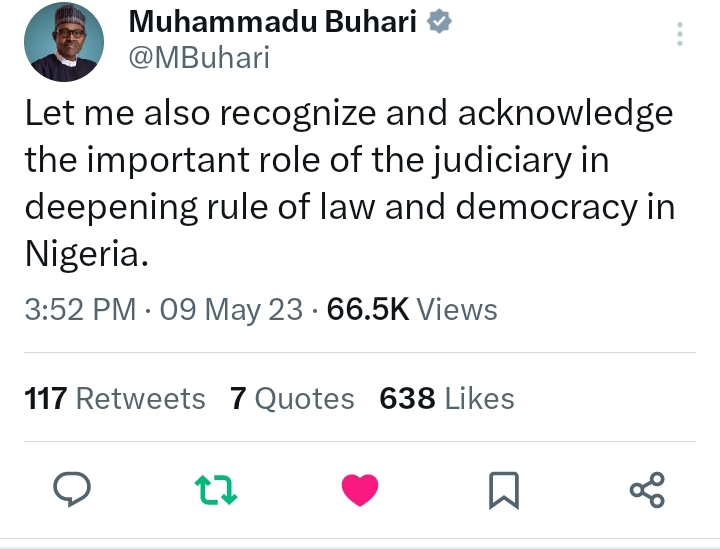
Task: Show the 638 Likes list
Action: pyautogui.click(x=446, y=399)
